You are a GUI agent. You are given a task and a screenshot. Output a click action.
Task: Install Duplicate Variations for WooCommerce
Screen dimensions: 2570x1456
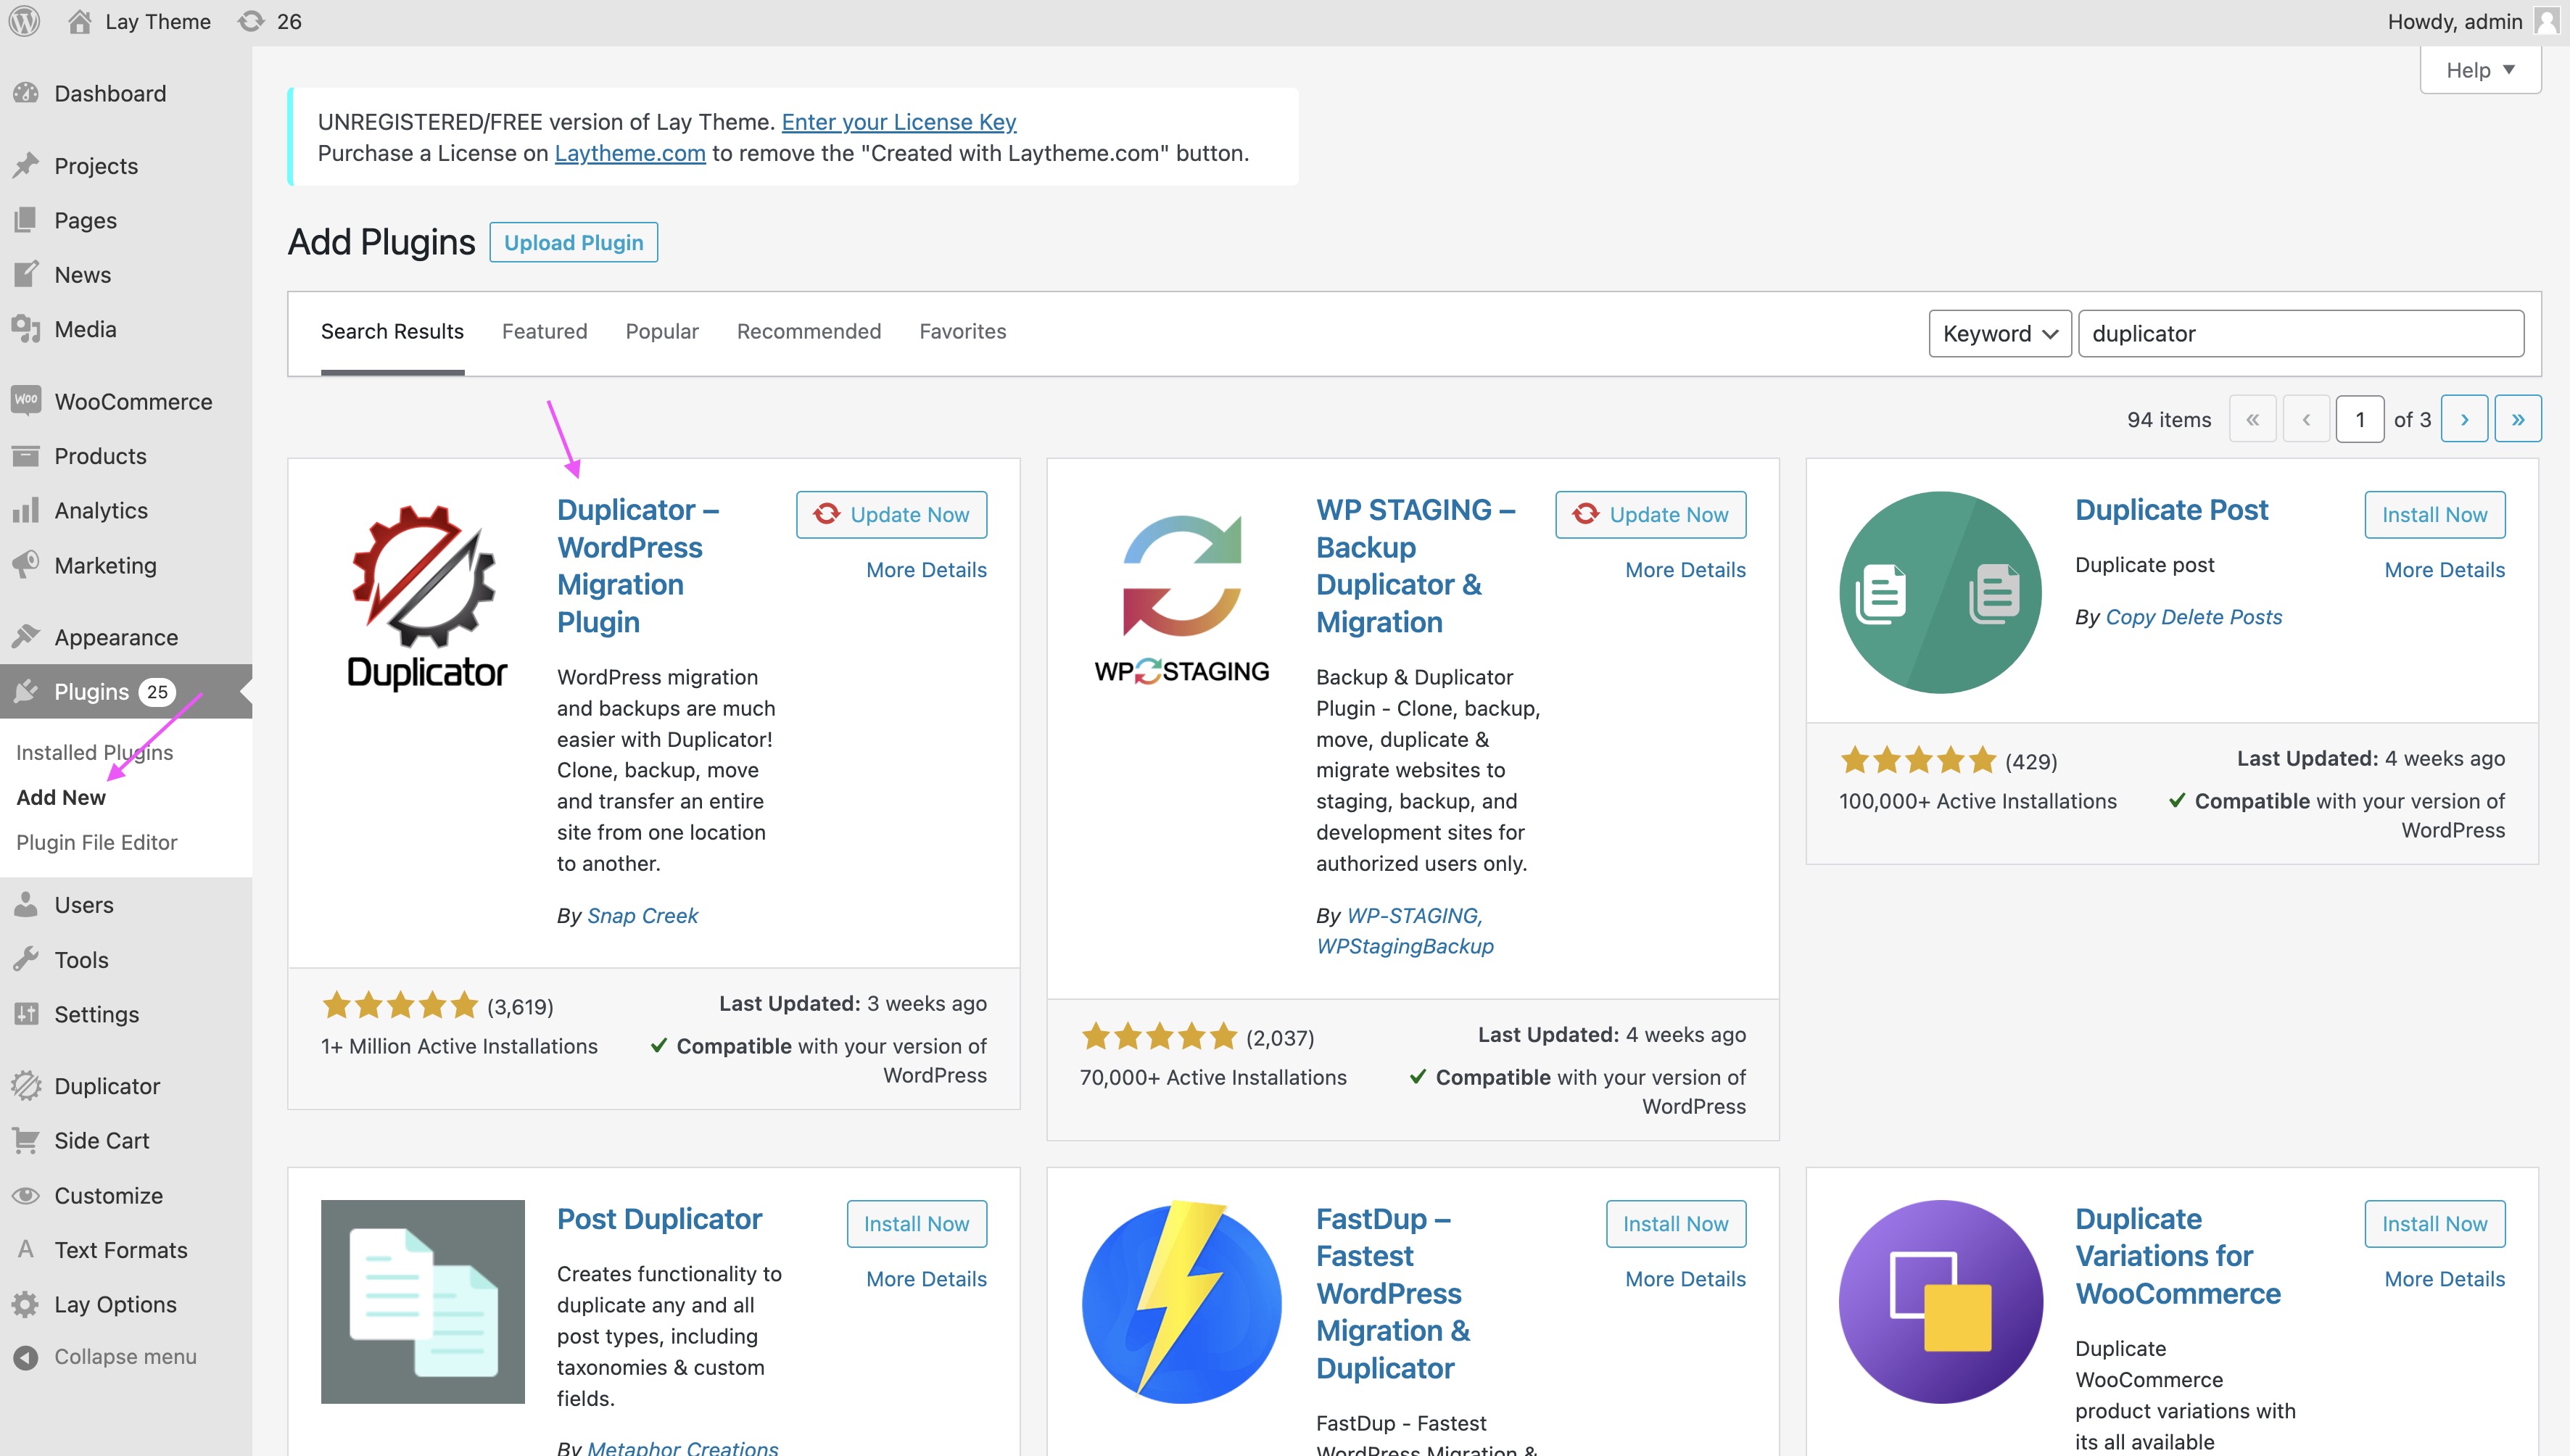click(x=2435, y=1223)
